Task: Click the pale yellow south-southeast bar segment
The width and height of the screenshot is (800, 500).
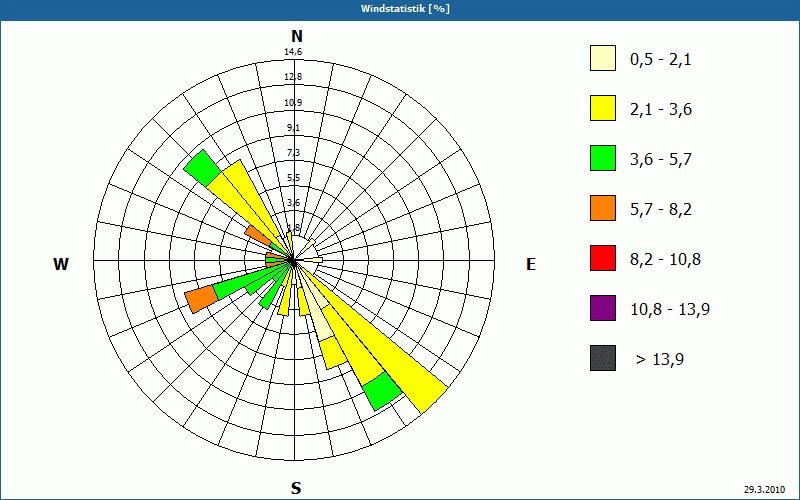Action: pyautogui.click(x=321, y=319)
